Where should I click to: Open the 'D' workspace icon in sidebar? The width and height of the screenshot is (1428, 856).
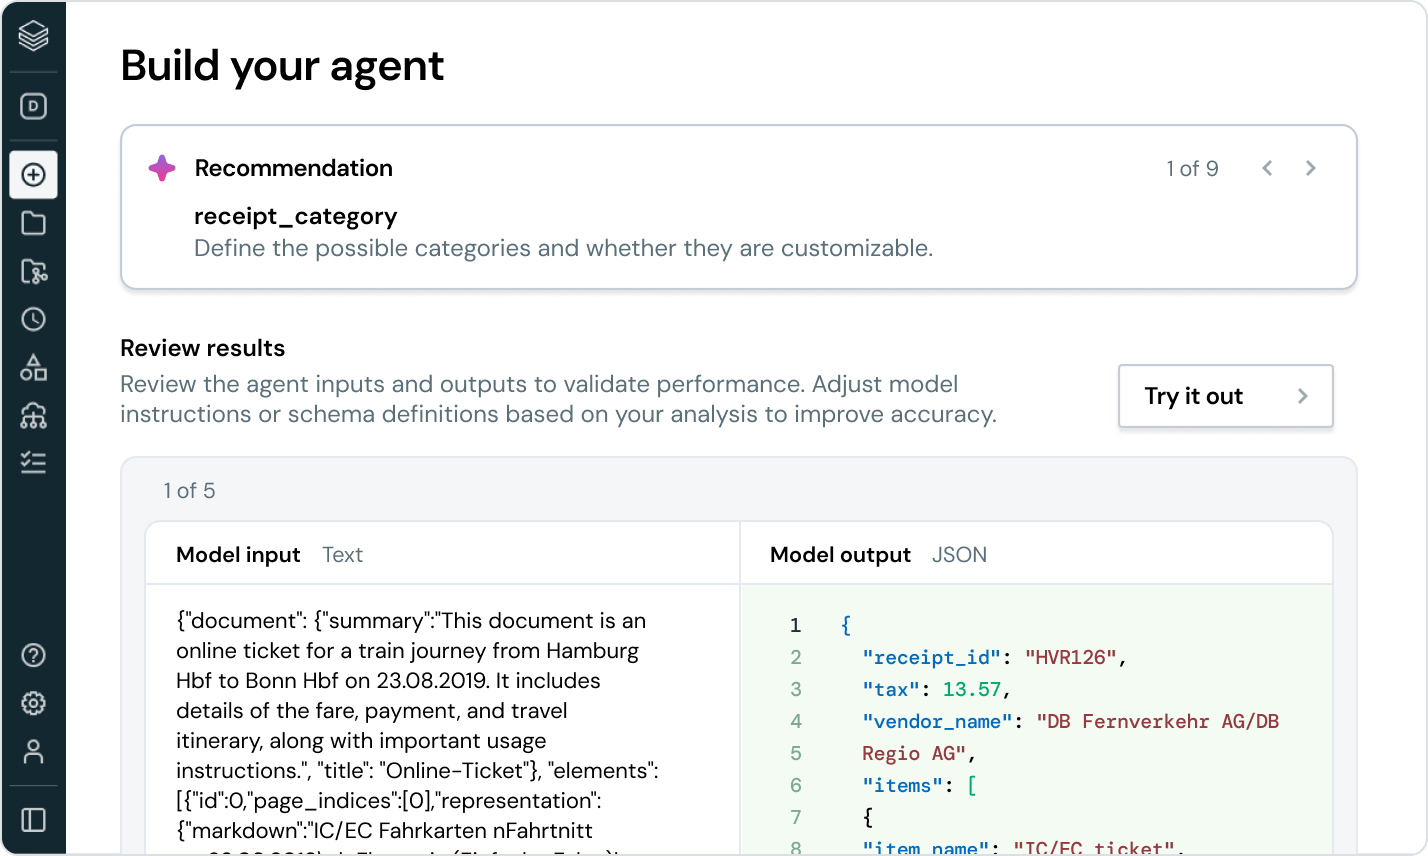pos(33,106)
